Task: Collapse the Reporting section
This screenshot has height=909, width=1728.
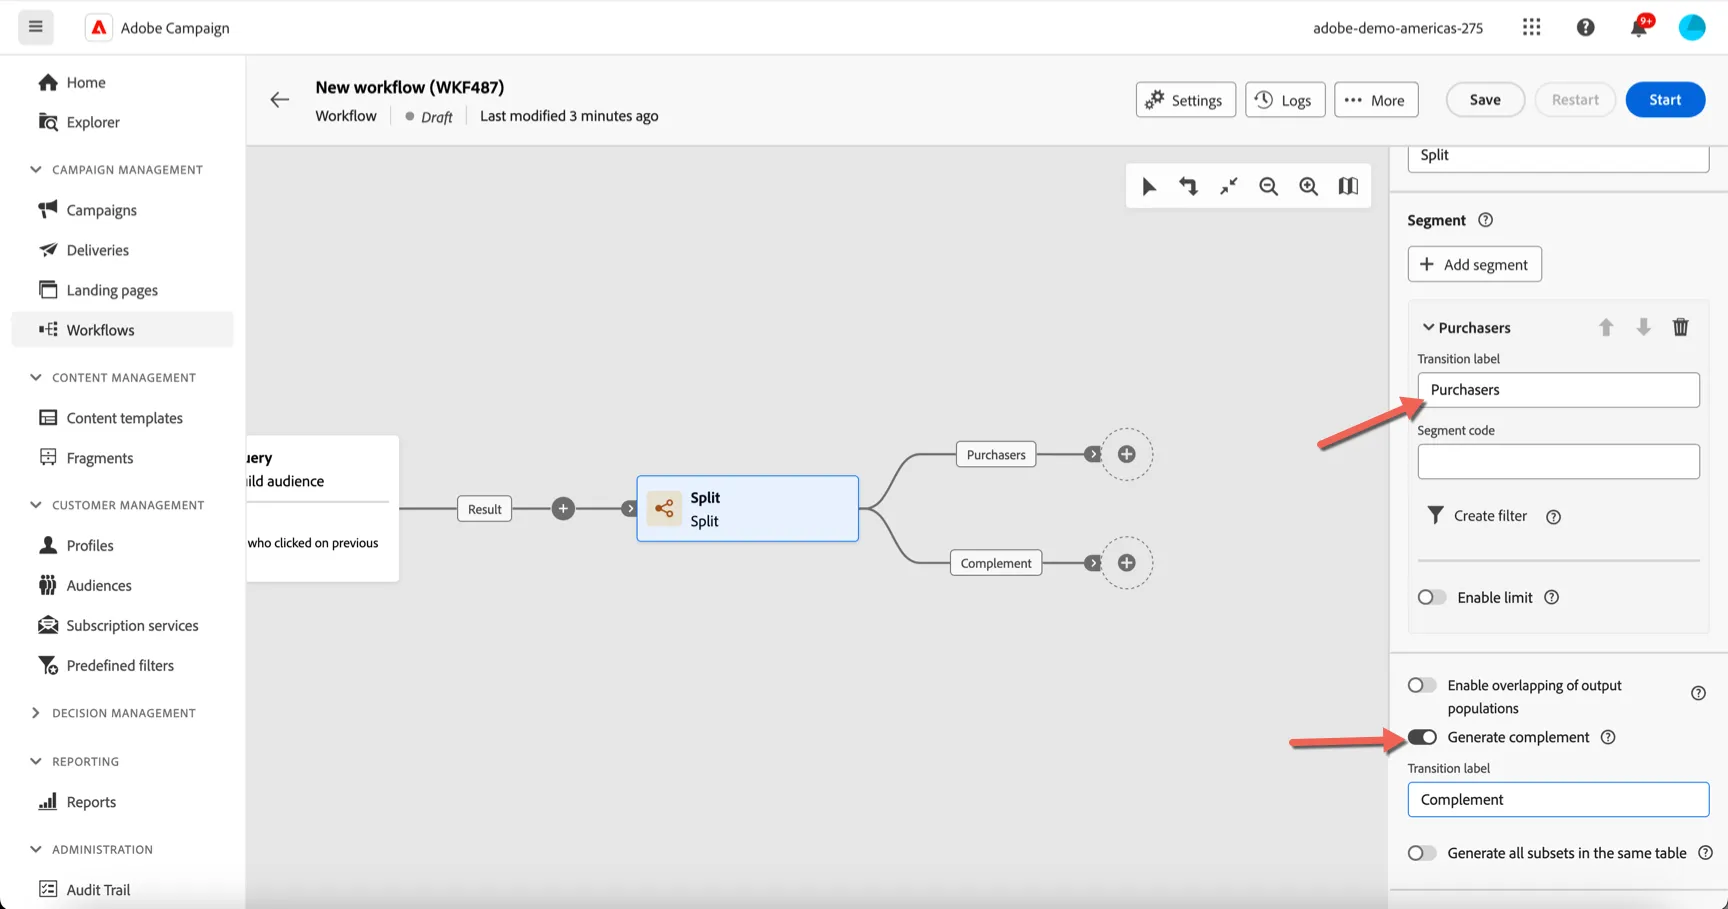Action: click(36, 761)
